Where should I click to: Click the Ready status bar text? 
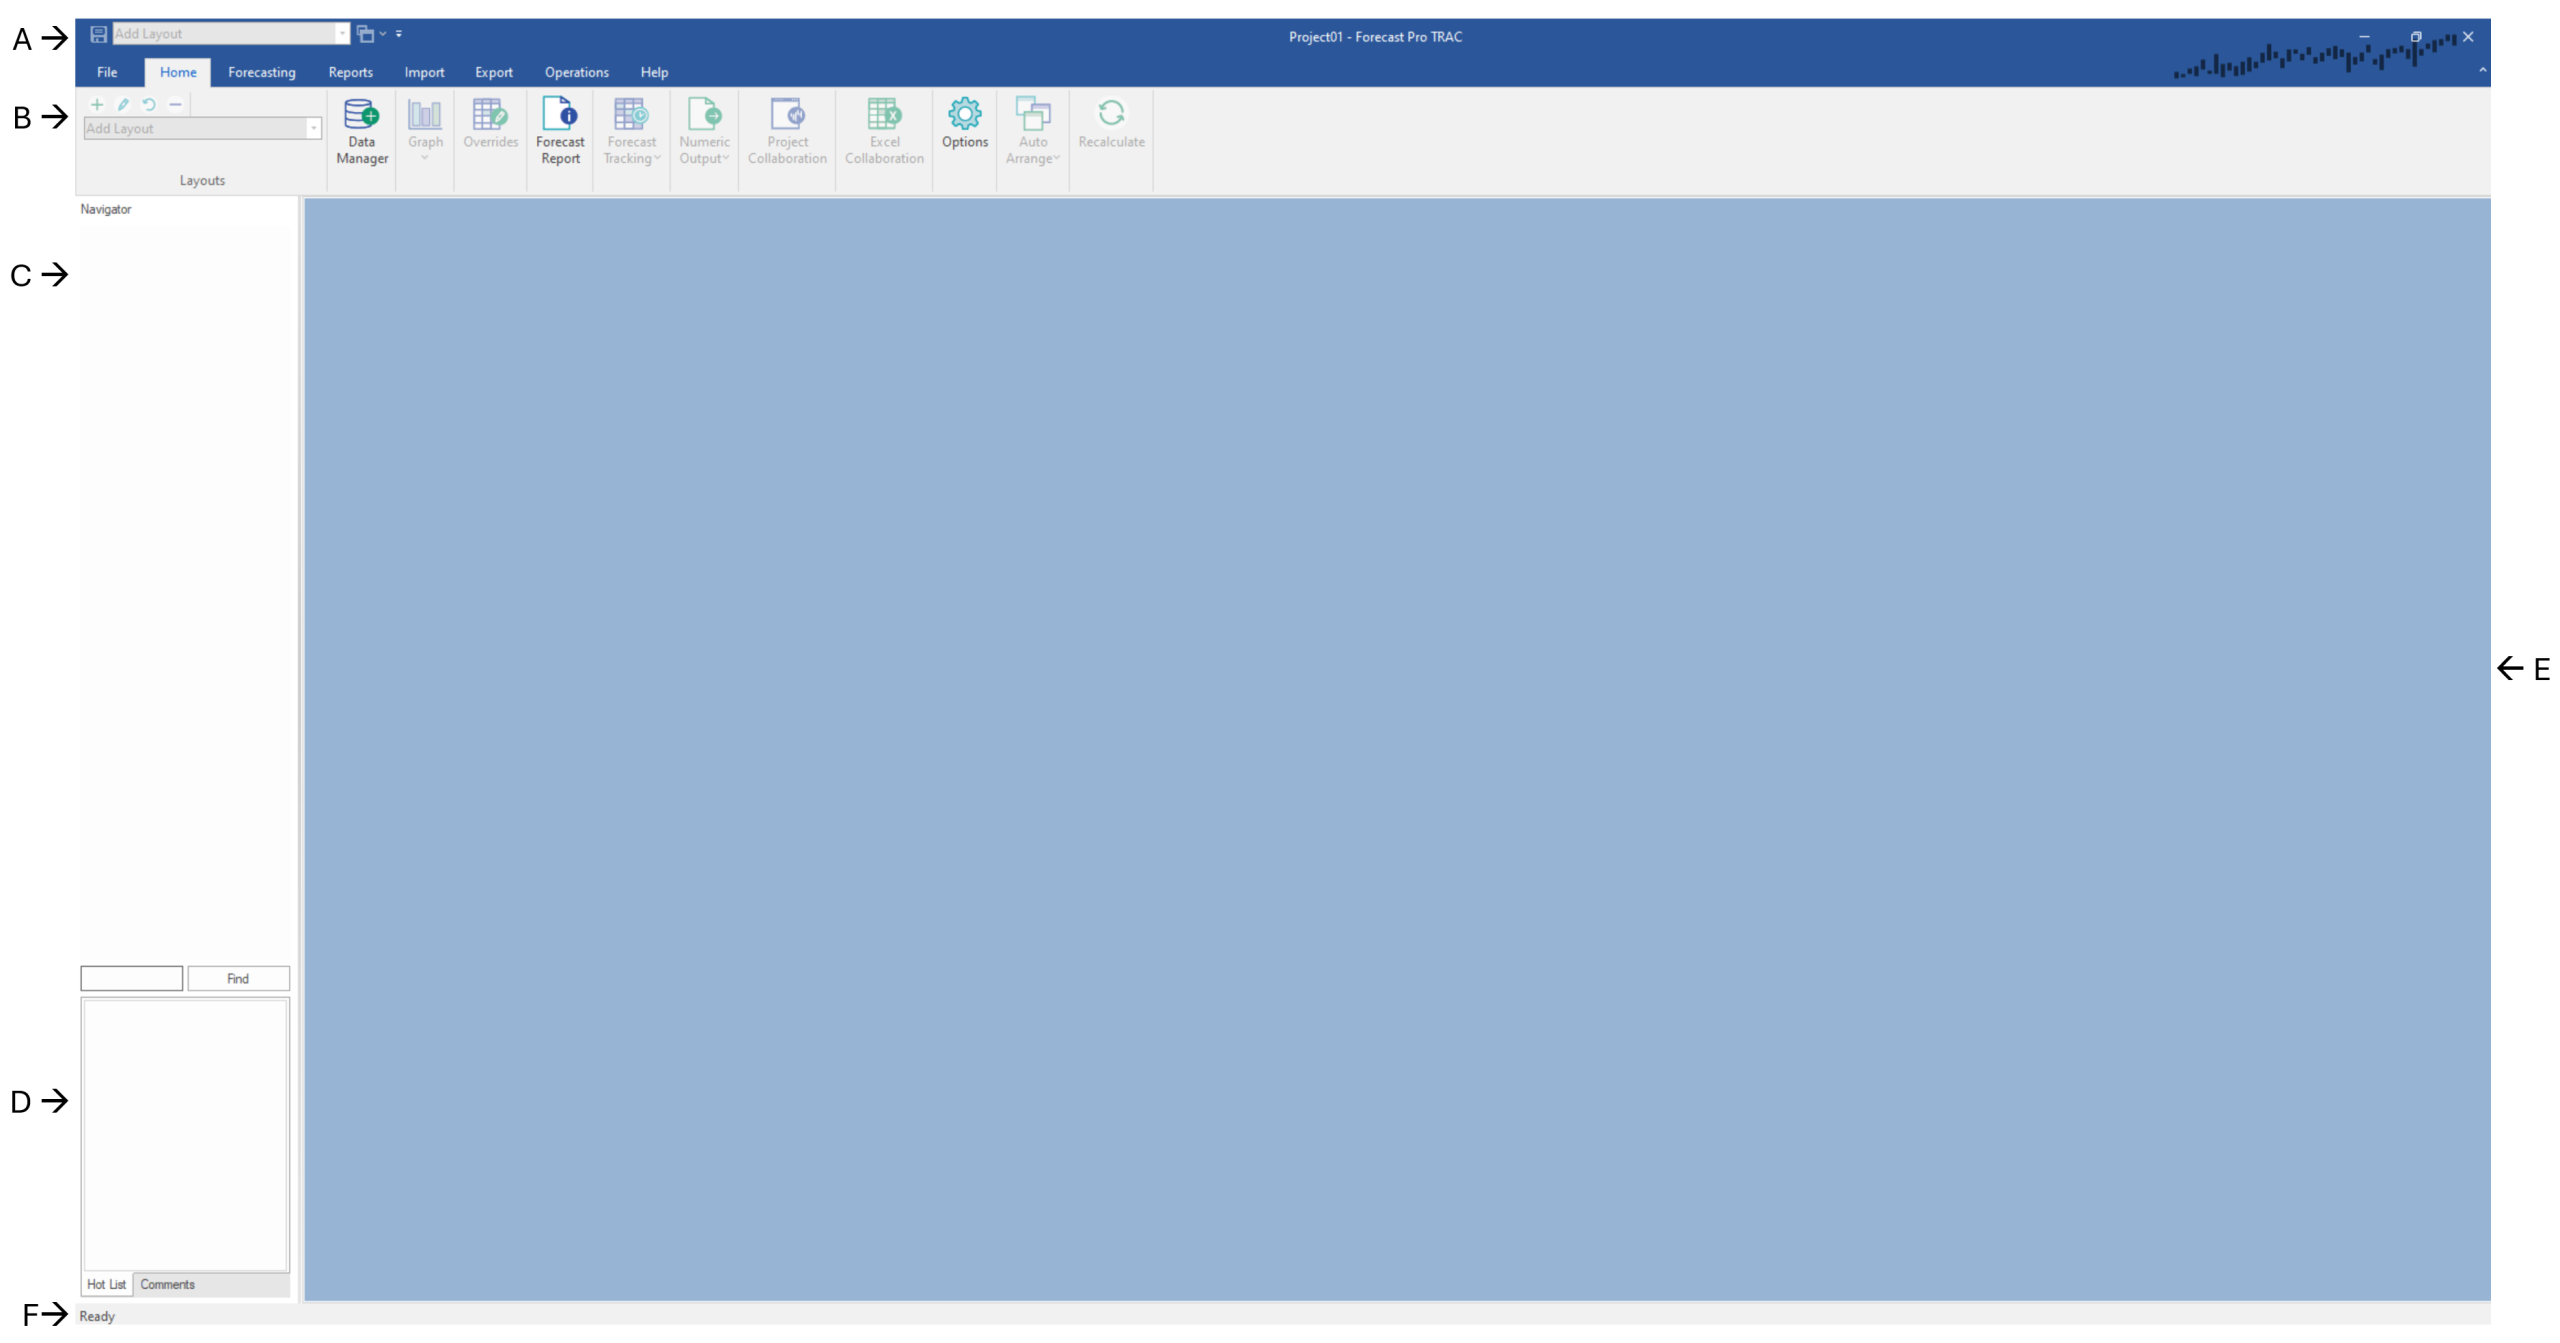pos(97,1316)
